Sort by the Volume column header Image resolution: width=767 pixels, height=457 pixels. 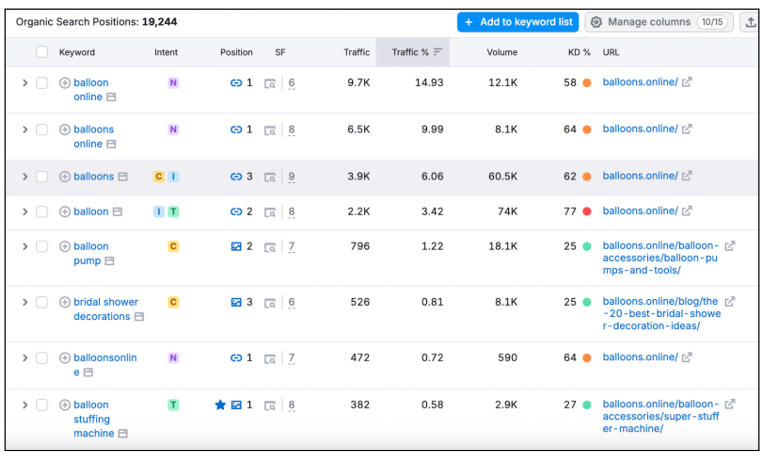click(501, 52)
